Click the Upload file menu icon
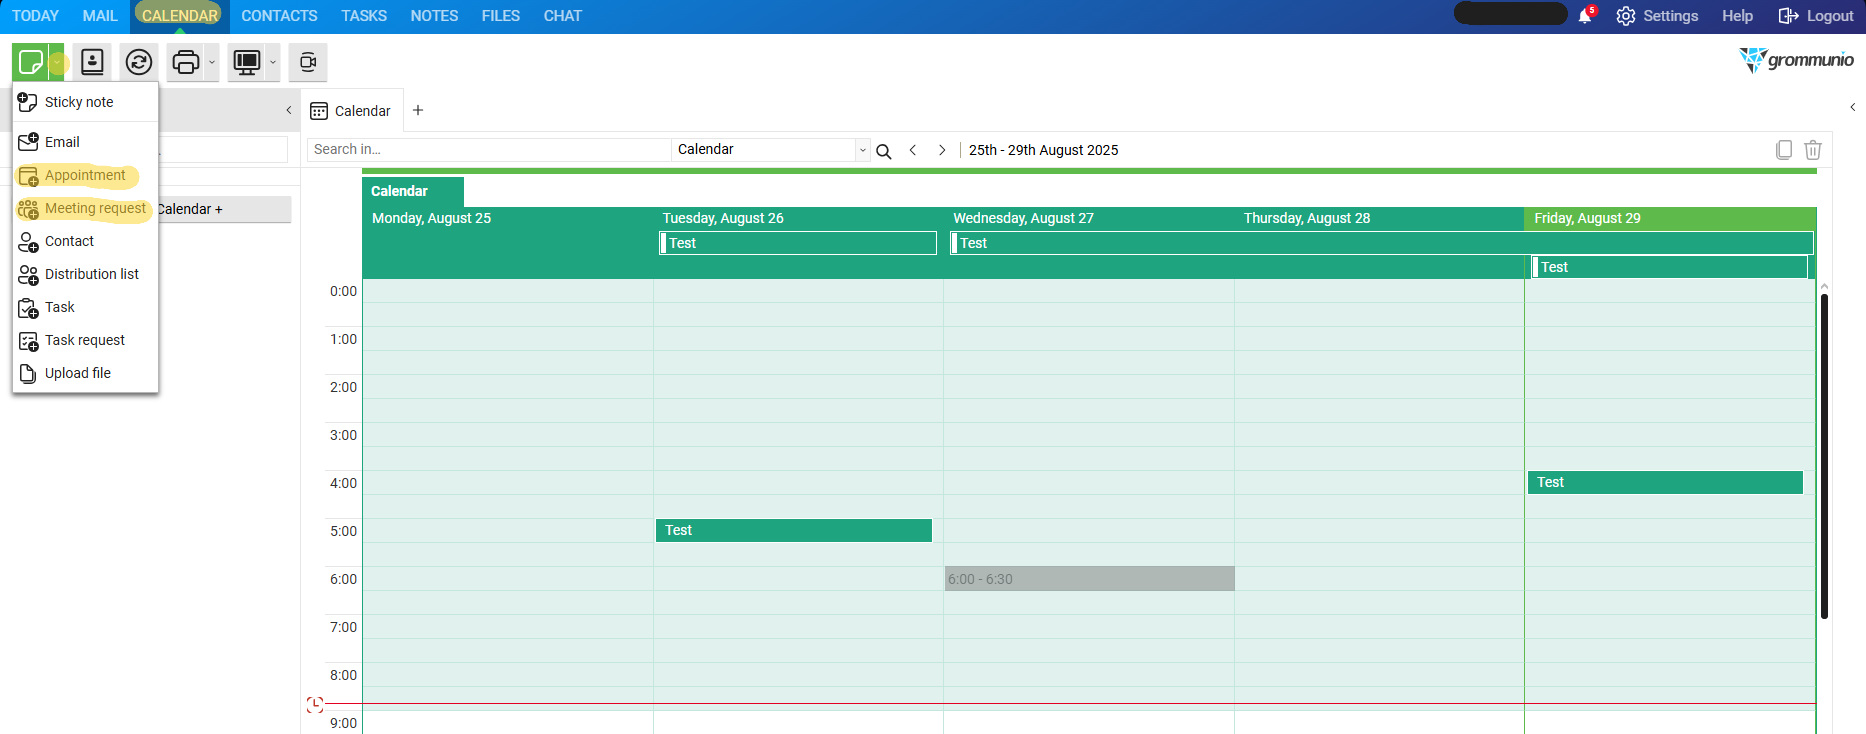 click(x=28, y=373)
